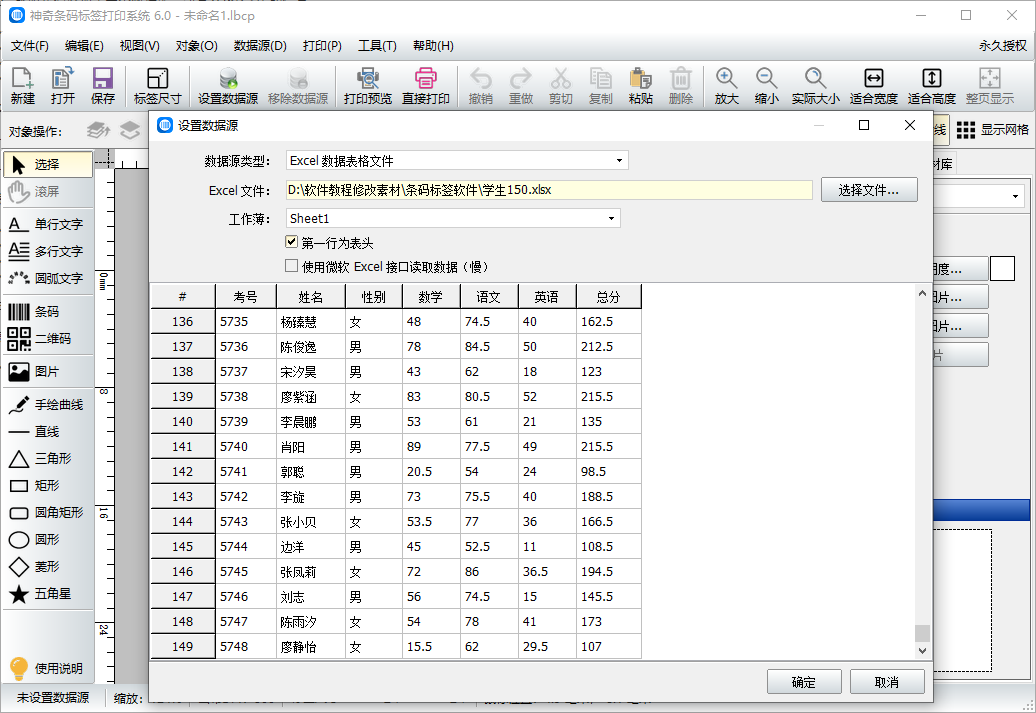Enable 使用微软 Excel 接口读取数据 checkbox

pos(292,266)
